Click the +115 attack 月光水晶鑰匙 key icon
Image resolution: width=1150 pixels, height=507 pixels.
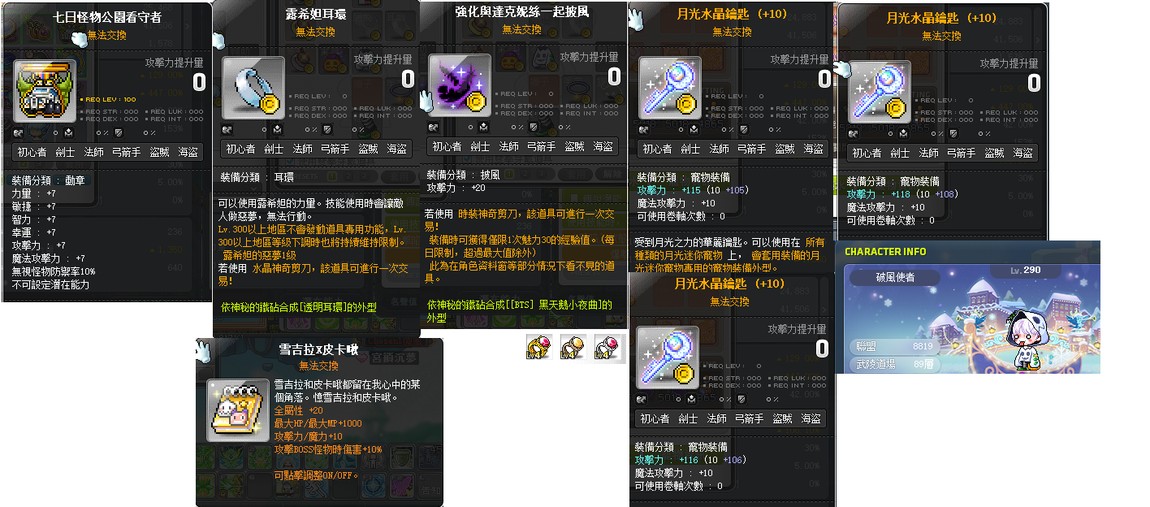pos(670,88)
